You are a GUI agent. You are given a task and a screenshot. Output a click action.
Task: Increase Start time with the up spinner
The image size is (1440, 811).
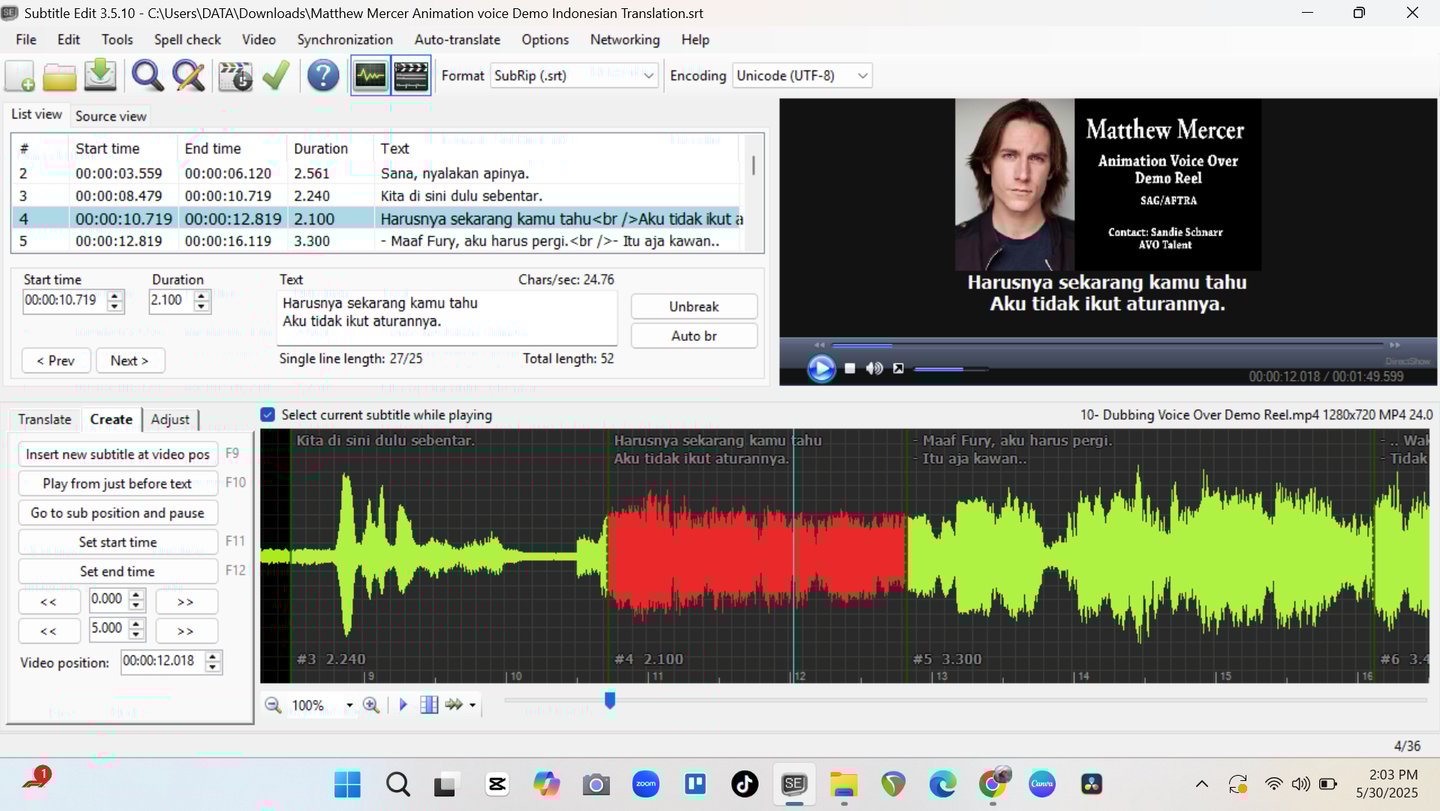click(x=116, y=295)
